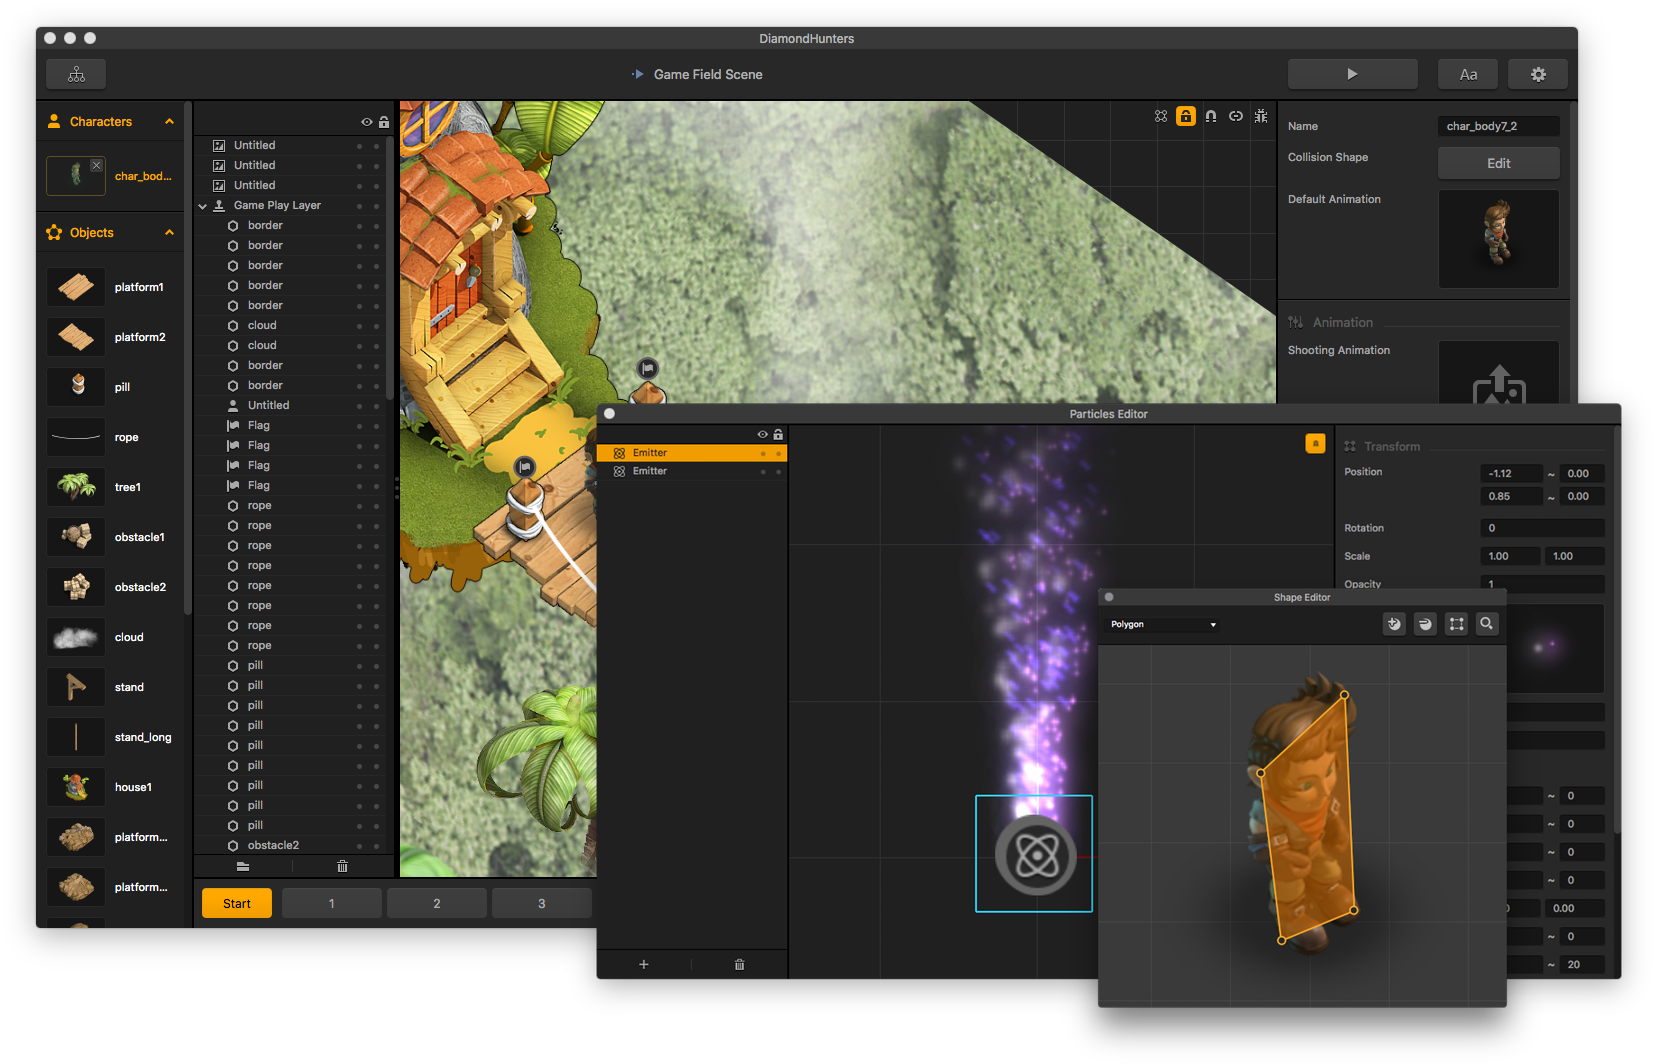The height and width of the screenshot is (1064, 1654).
Task: Add new emitter with plus icon
Action: click(x=644, y=965)
